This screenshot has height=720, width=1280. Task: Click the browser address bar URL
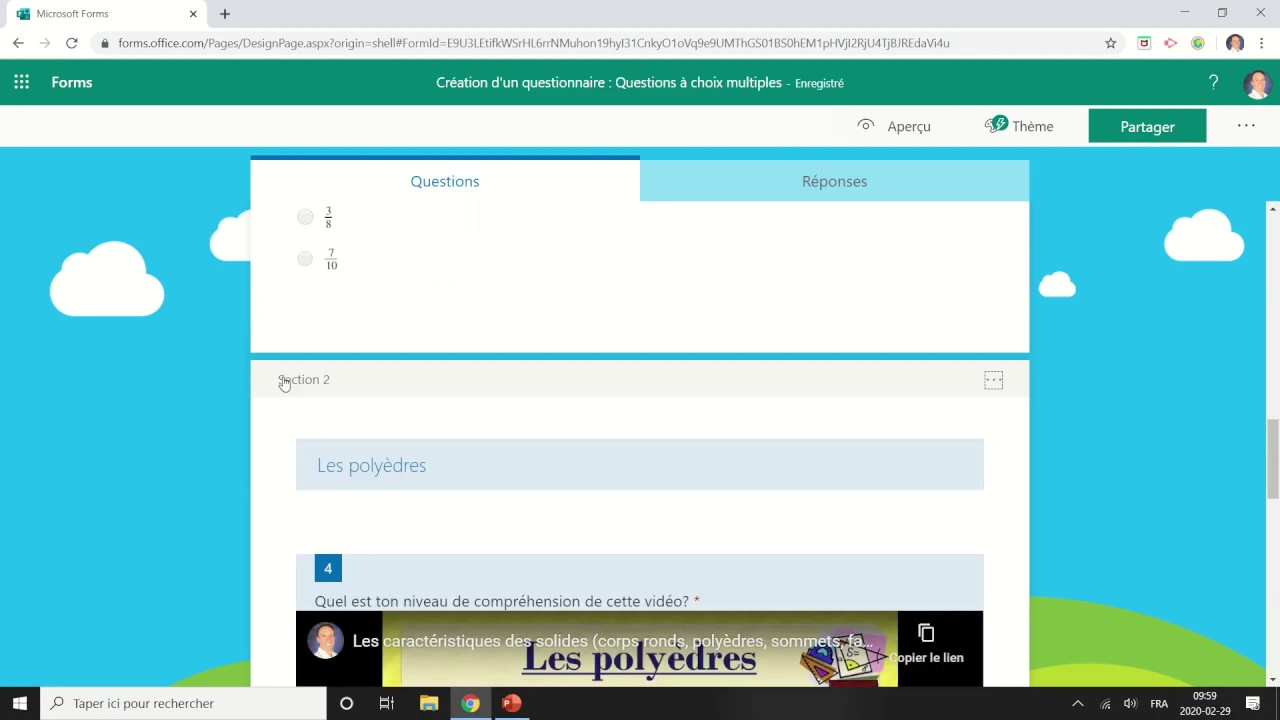[534, 43]
